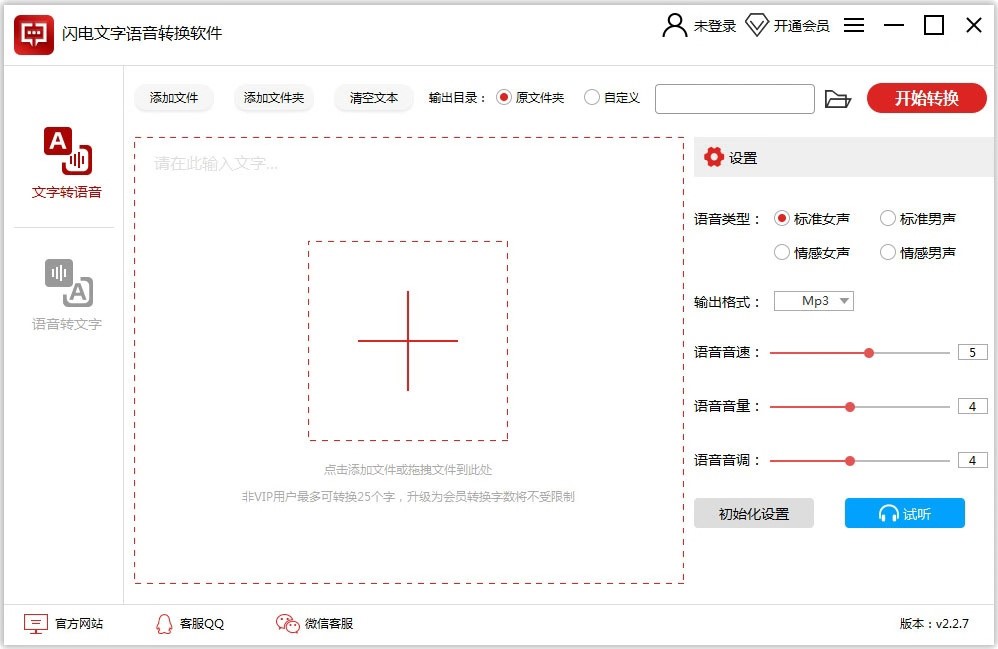Click the speech speed value box

coord(973,352)
